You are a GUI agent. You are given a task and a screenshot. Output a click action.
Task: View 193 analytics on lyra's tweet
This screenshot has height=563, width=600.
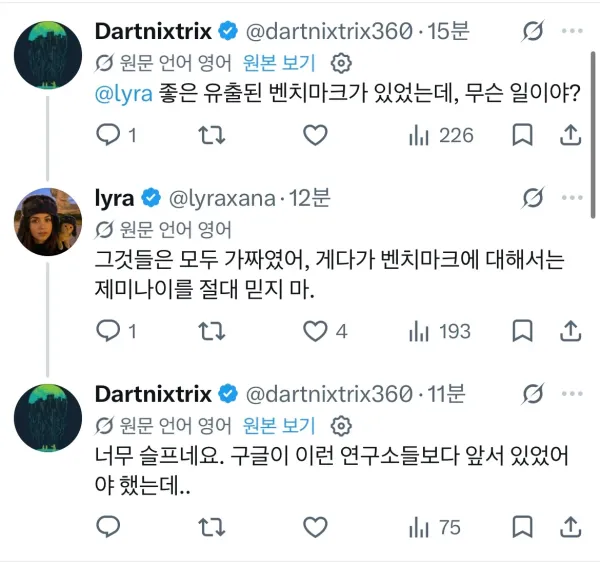point(440,331)
